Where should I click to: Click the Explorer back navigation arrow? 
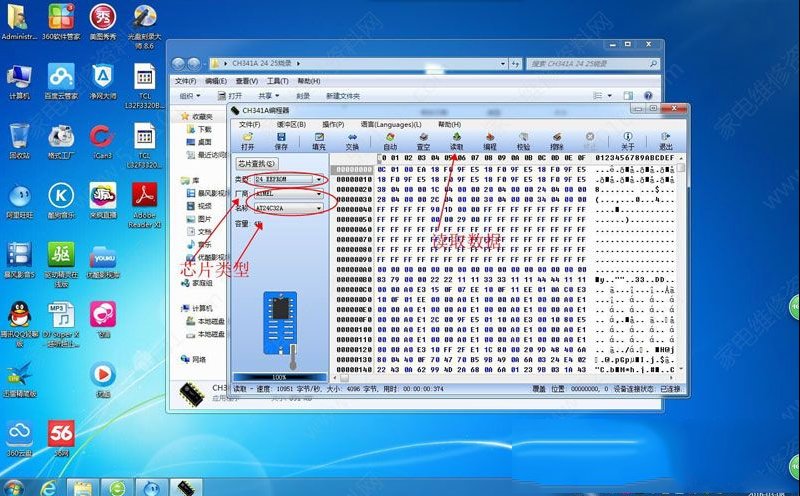(x=178, y=64)
